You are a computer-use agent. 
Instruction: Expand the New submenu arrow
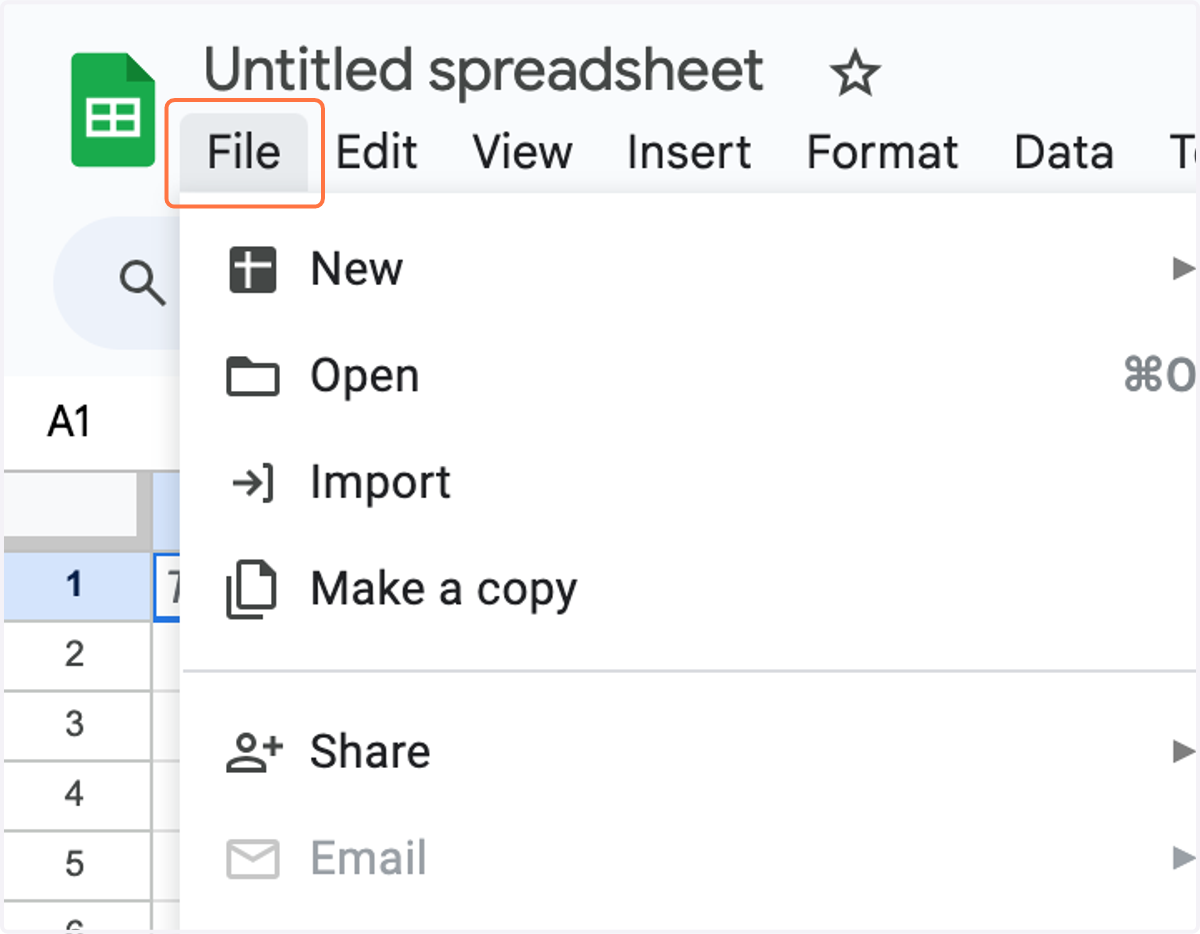point(1183,268)
